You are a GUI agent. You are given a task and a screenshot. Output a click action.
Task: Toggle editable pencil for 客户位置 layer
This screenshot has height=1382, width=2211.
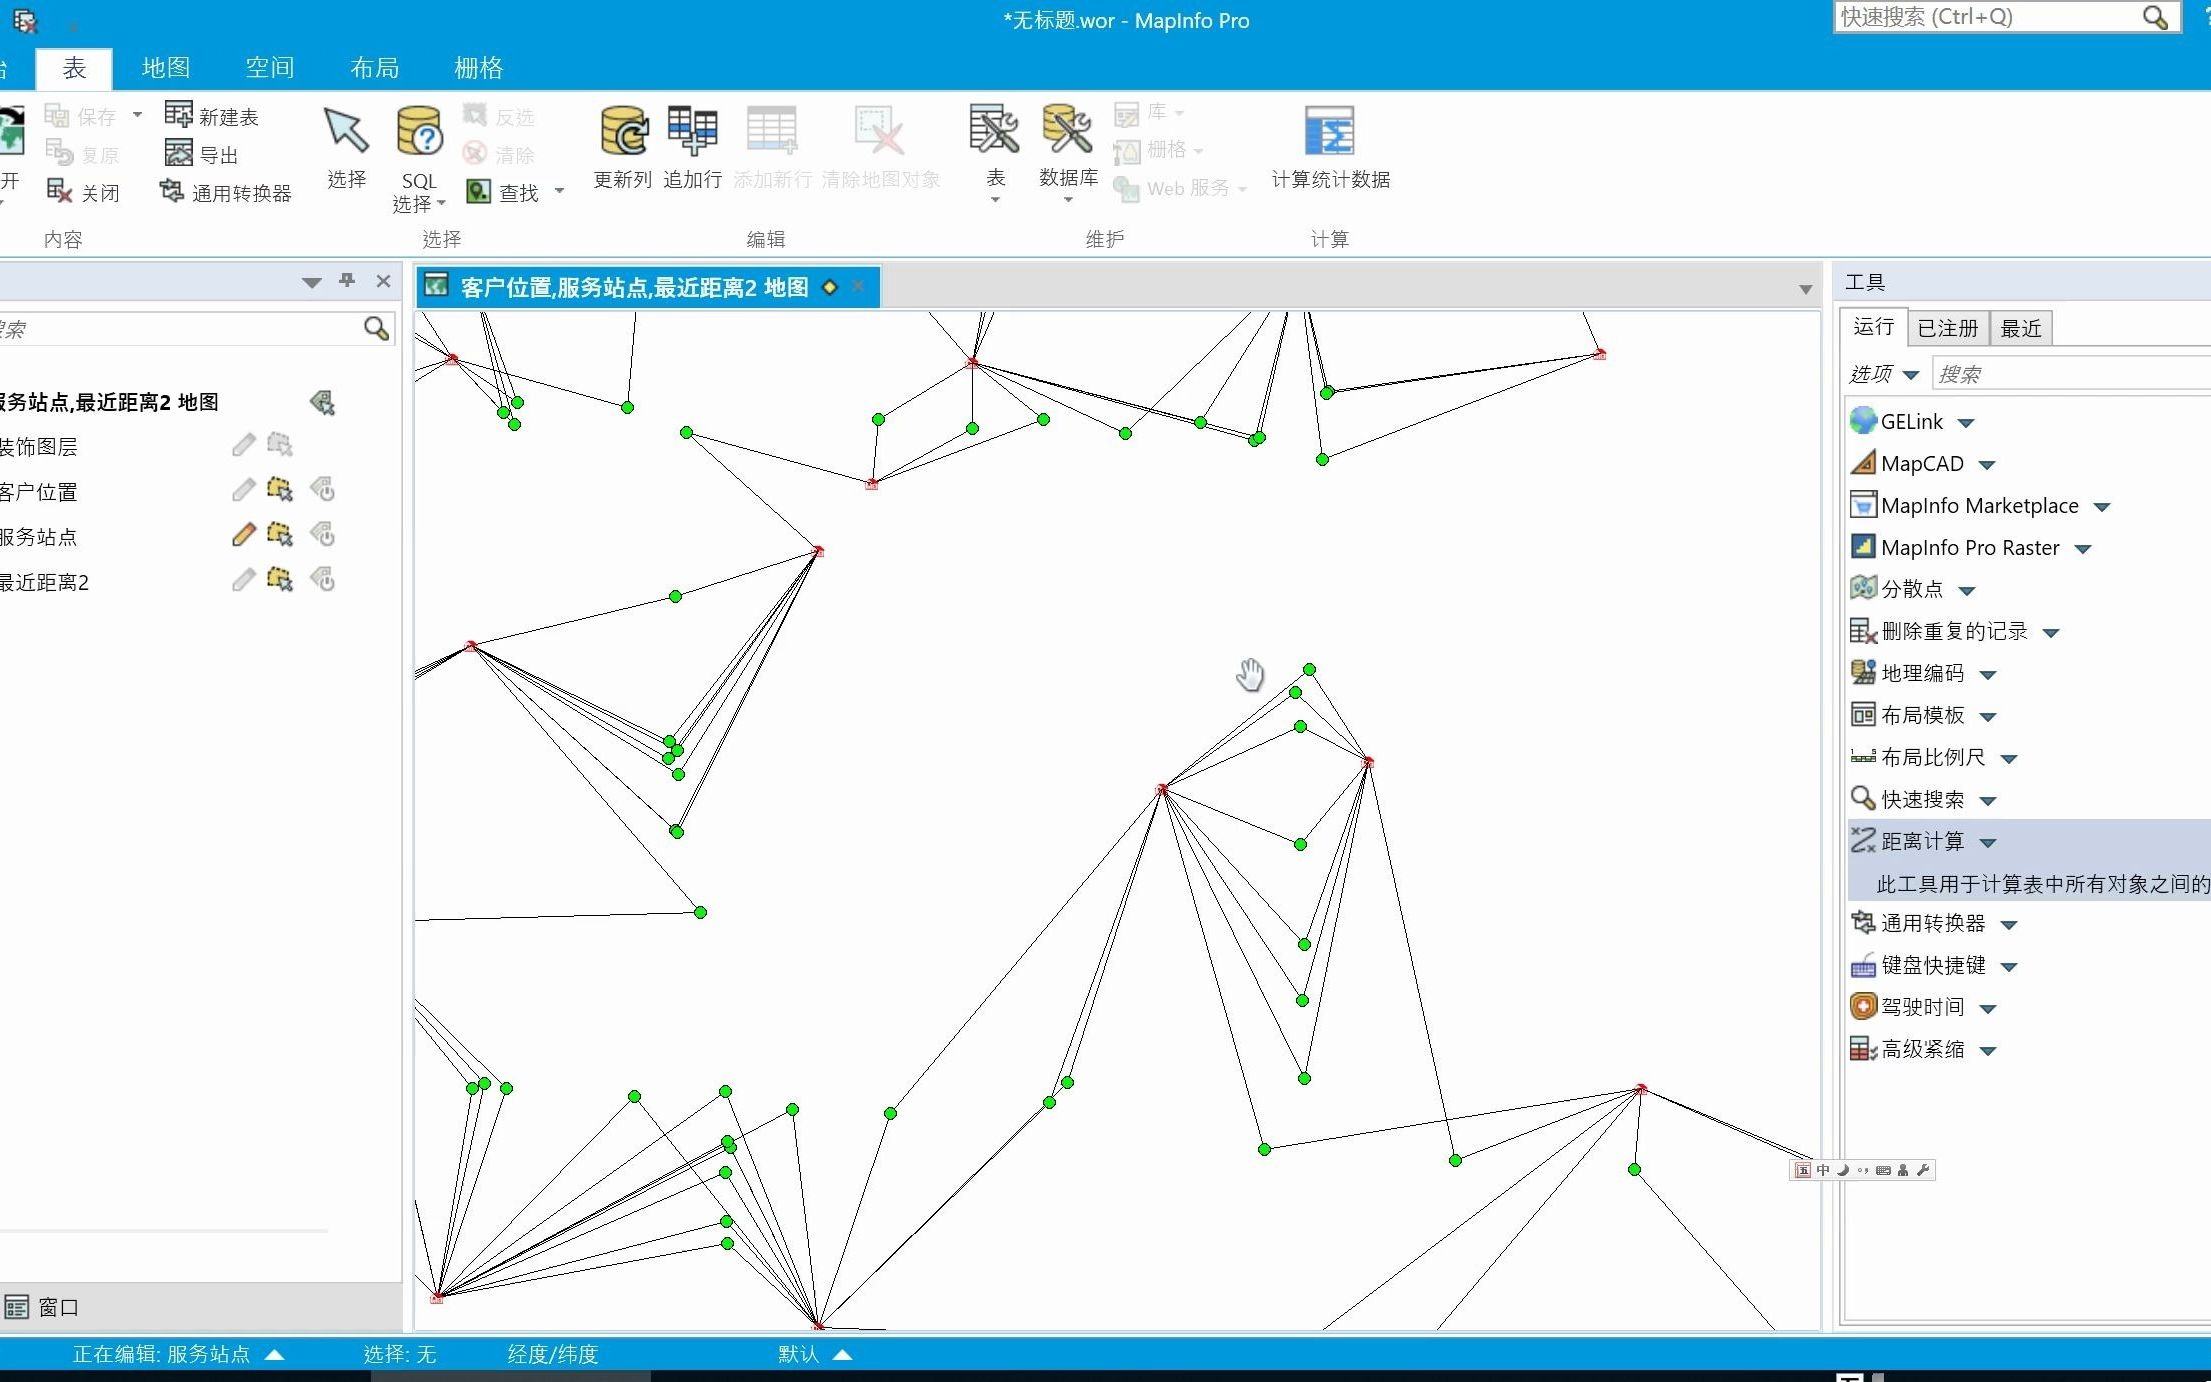243,490
